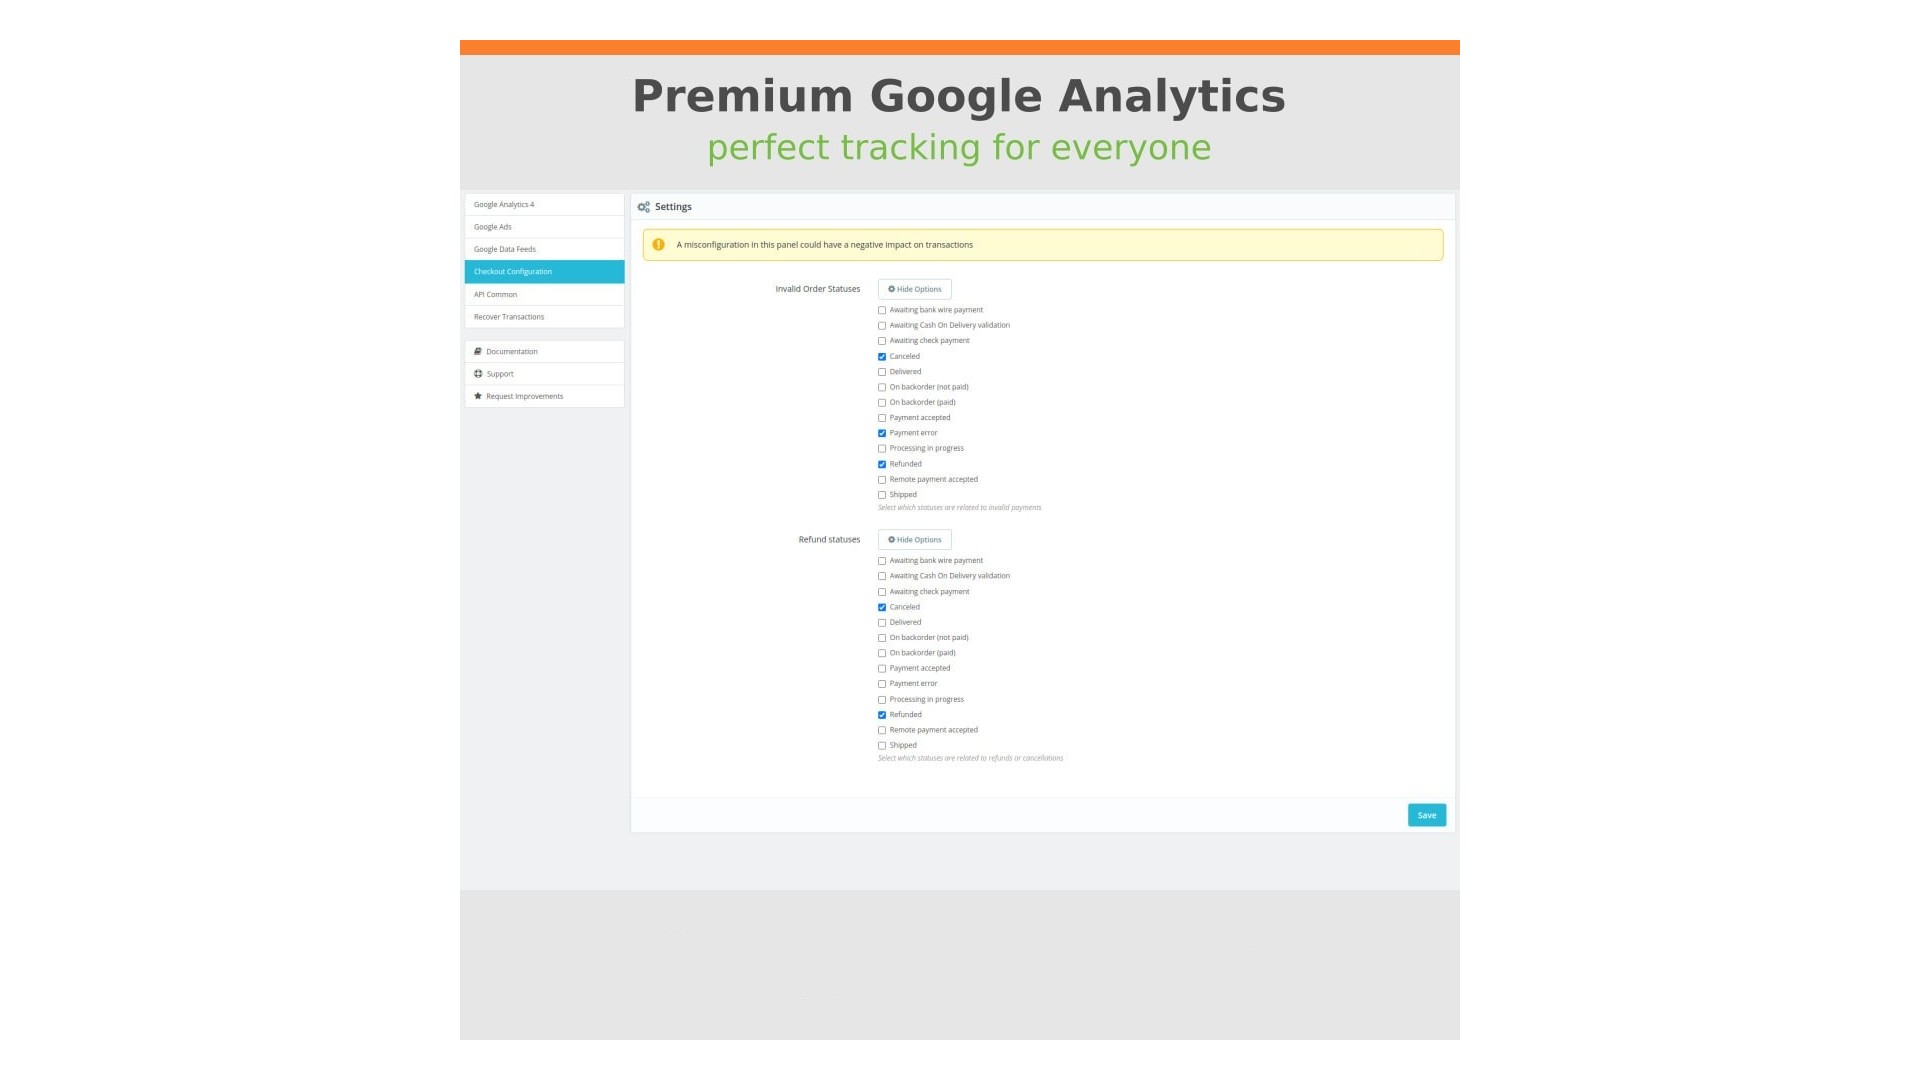
Task: Open the Documentation page
Action: point(511,351)
